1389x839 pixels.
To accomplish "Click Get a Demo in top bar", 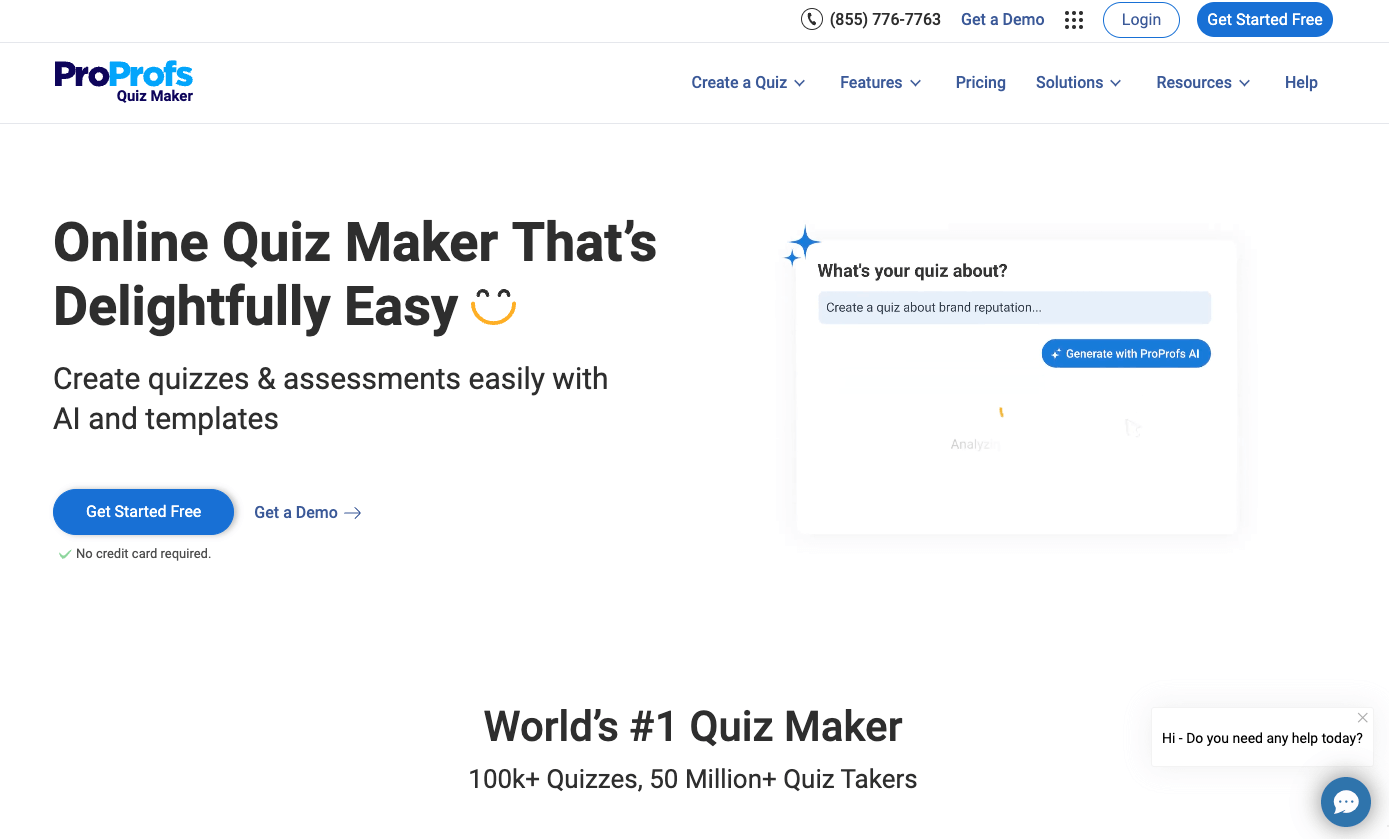I will (x=1002, y=20).
